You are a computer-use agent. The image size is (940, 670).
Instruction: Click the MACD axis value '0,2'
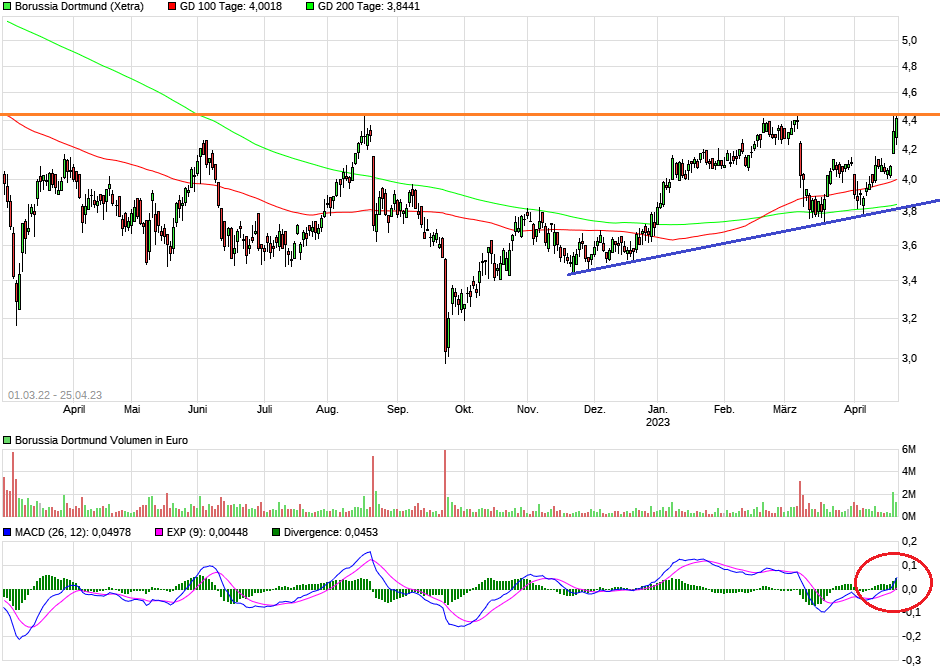point(909,542)
